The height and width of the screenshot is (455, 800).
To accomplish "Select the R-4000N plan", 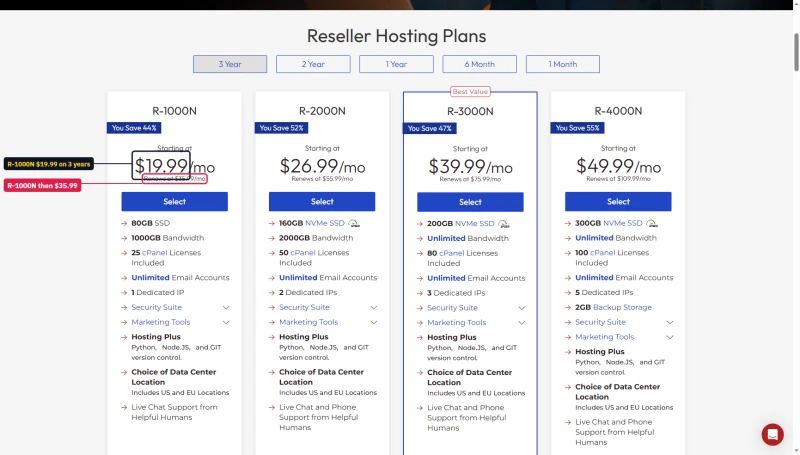I will point(618,201).
